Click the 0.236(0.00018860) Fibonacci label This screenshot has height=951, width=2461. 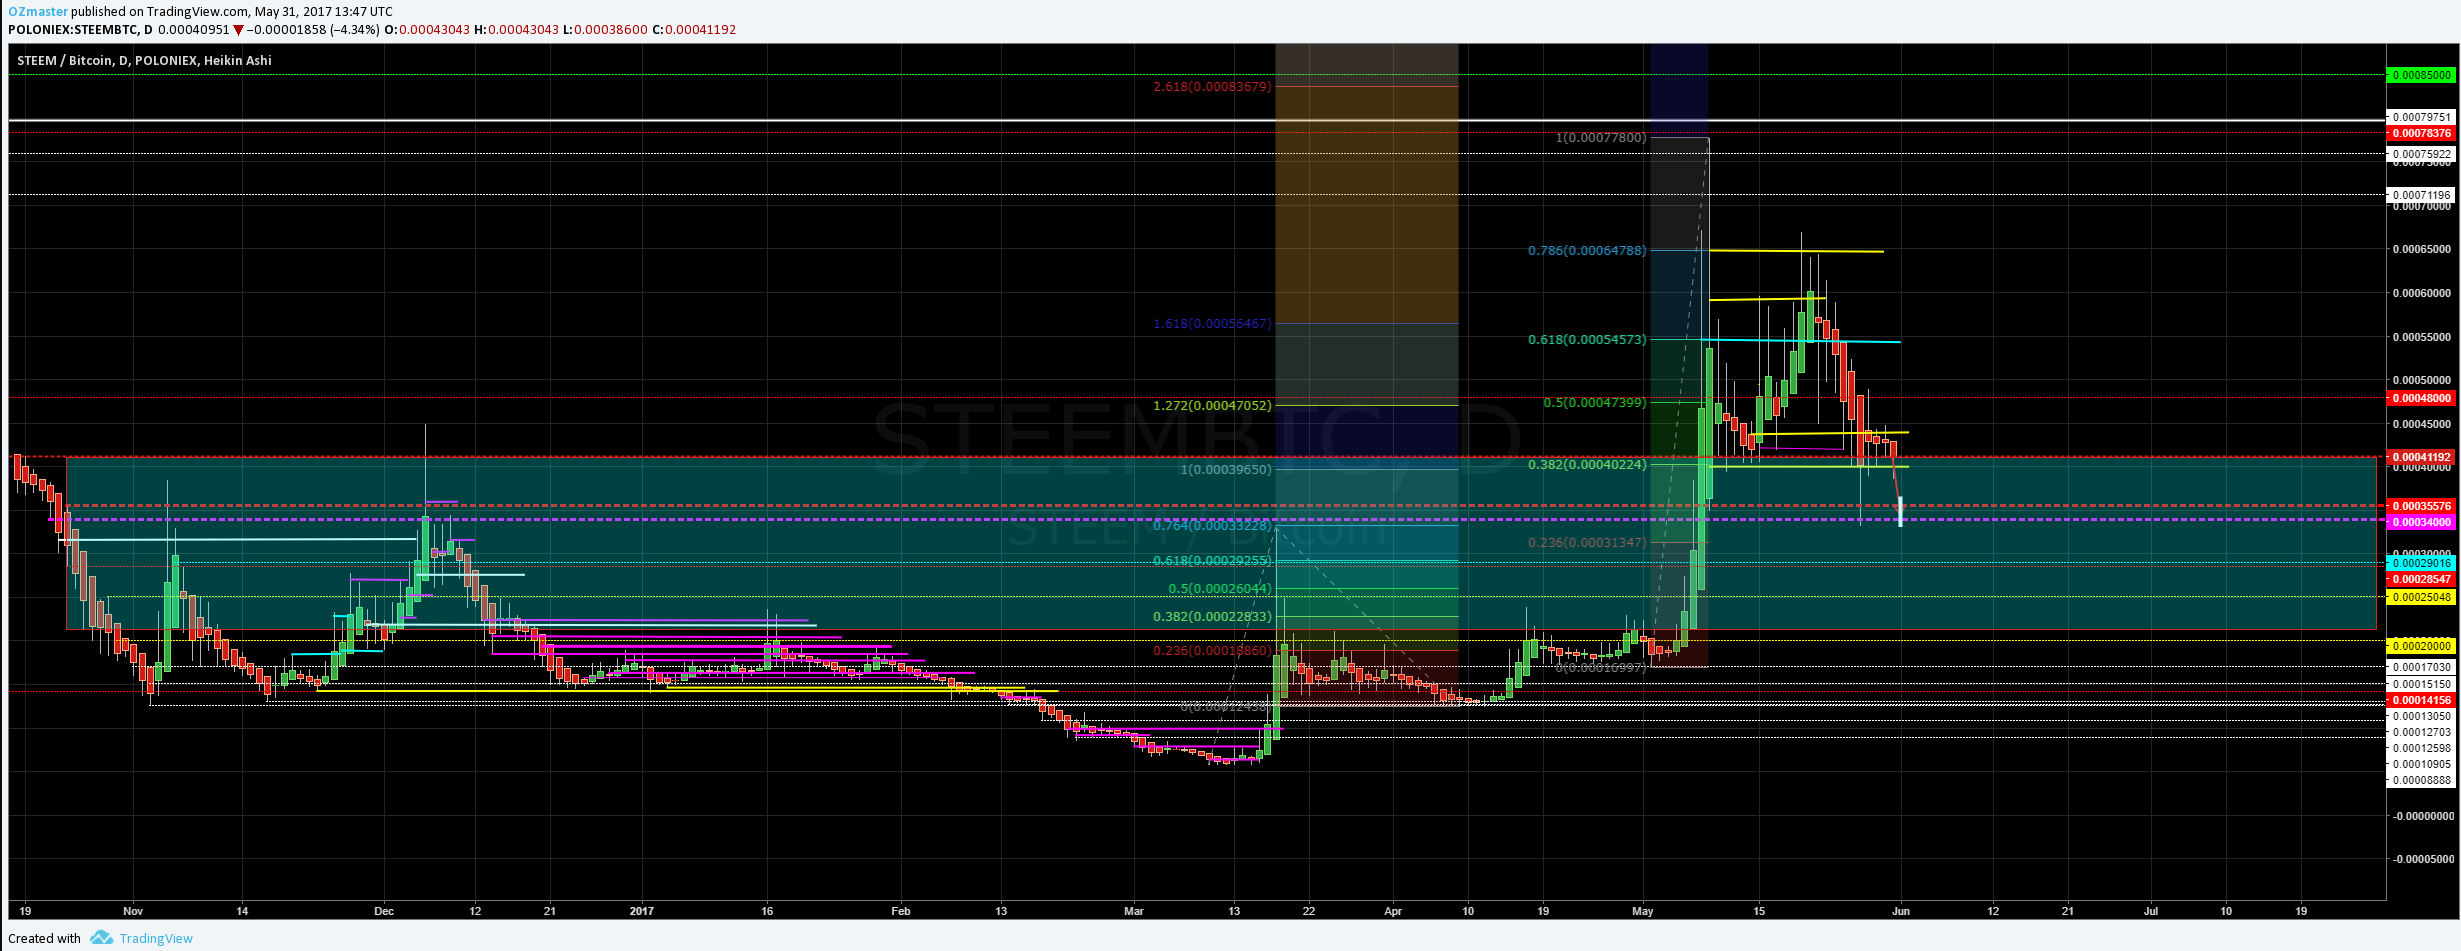click(x=1212, y=651)
